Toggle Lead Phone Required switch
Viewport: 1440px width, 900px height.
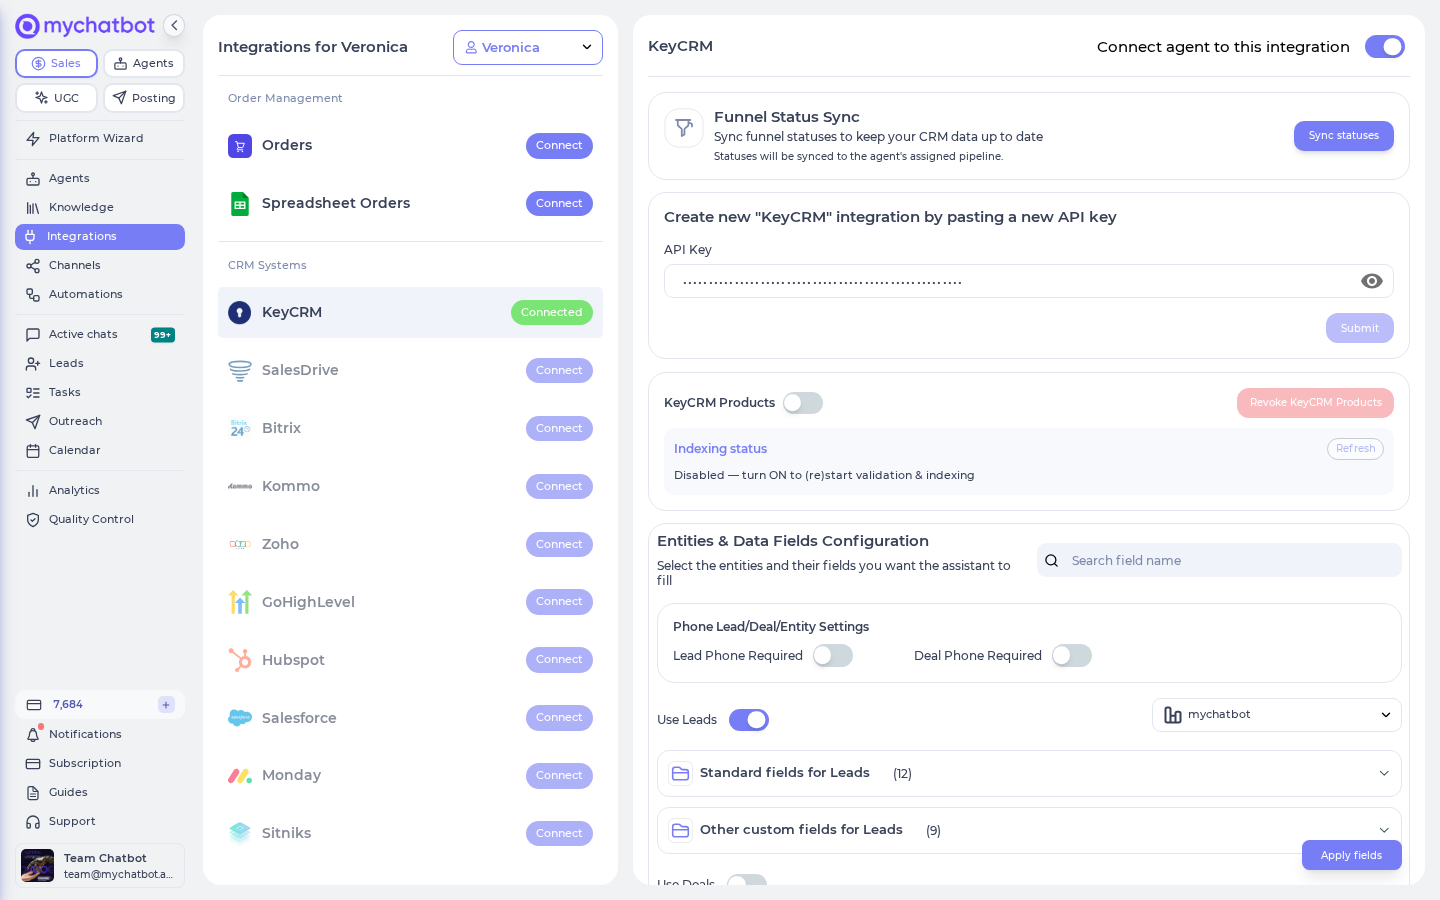click(833, 656)
